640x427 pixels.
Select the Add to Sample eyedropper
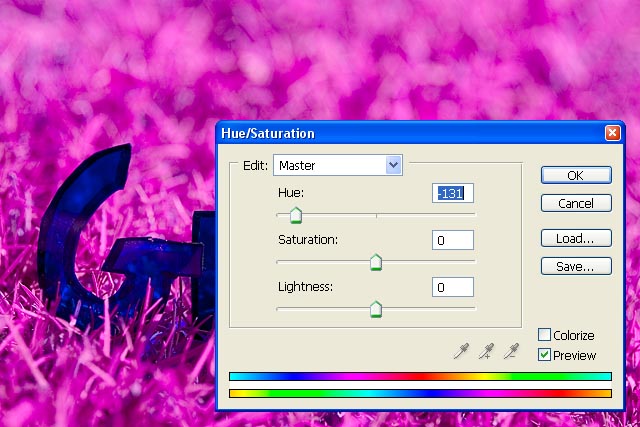[x=487, y=350]
